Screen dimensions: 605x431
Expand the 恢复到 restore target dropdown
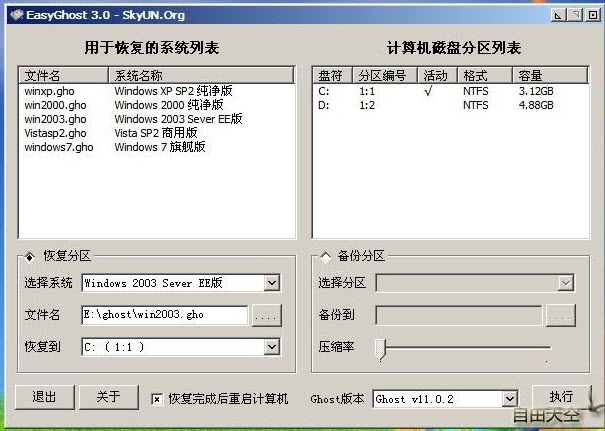click(271, 347)
